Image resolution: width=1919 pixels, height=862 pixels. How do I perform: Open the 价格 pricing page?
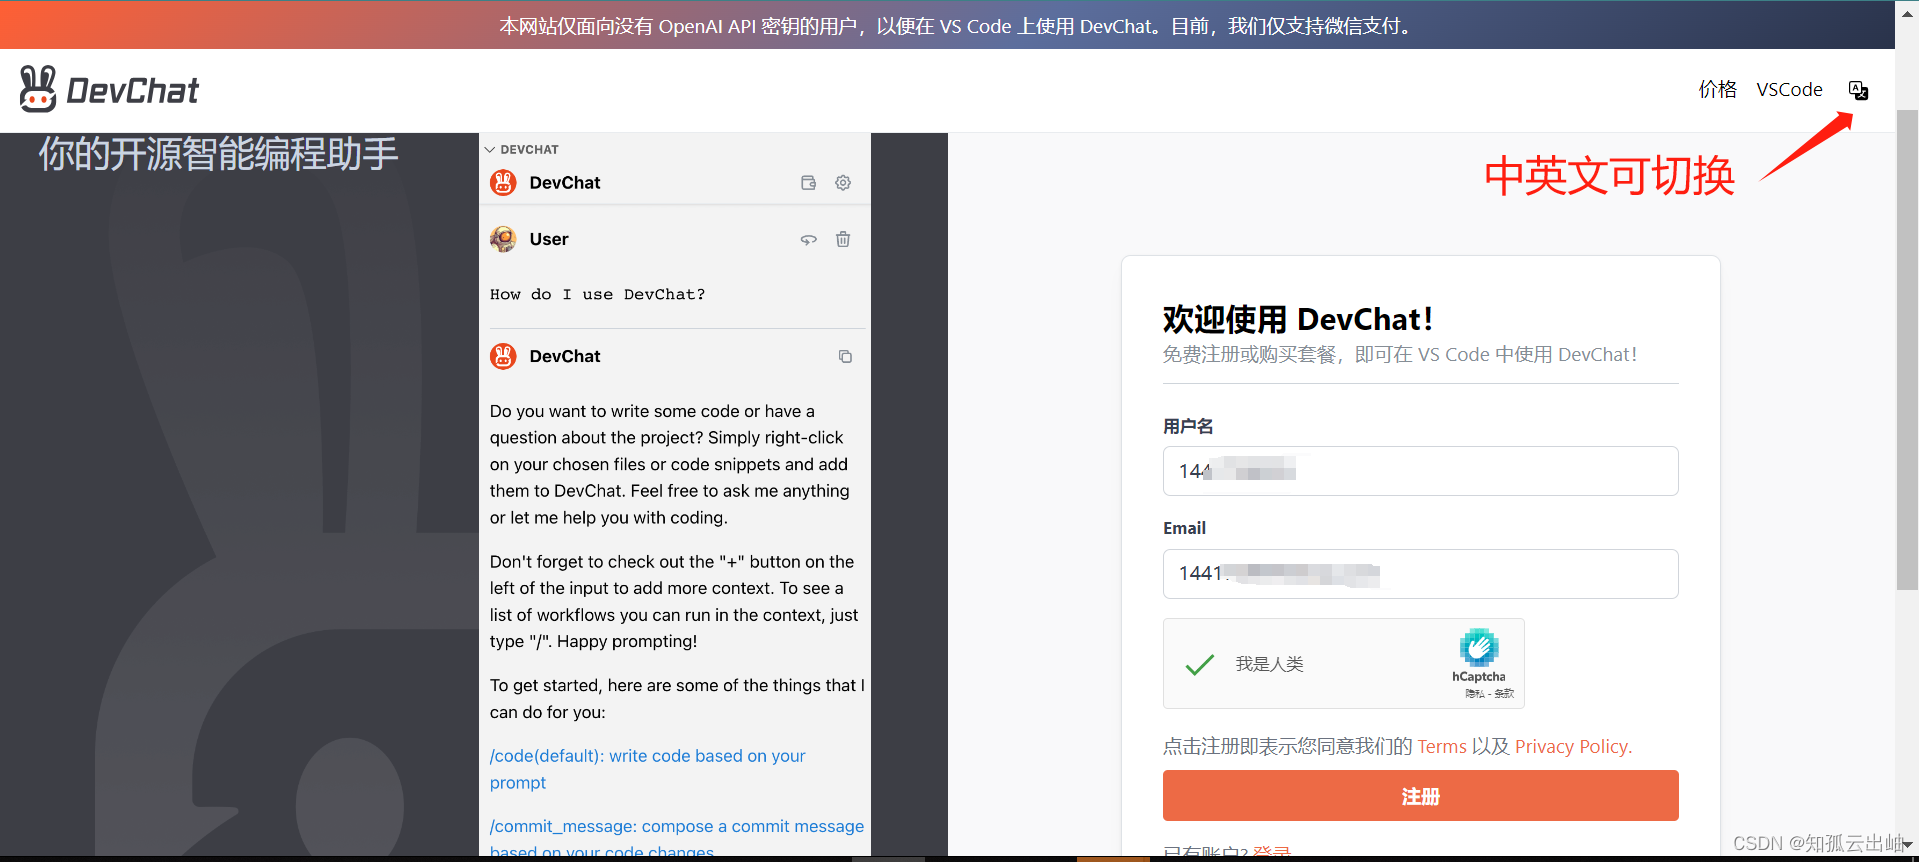(x=1717, y=89)
